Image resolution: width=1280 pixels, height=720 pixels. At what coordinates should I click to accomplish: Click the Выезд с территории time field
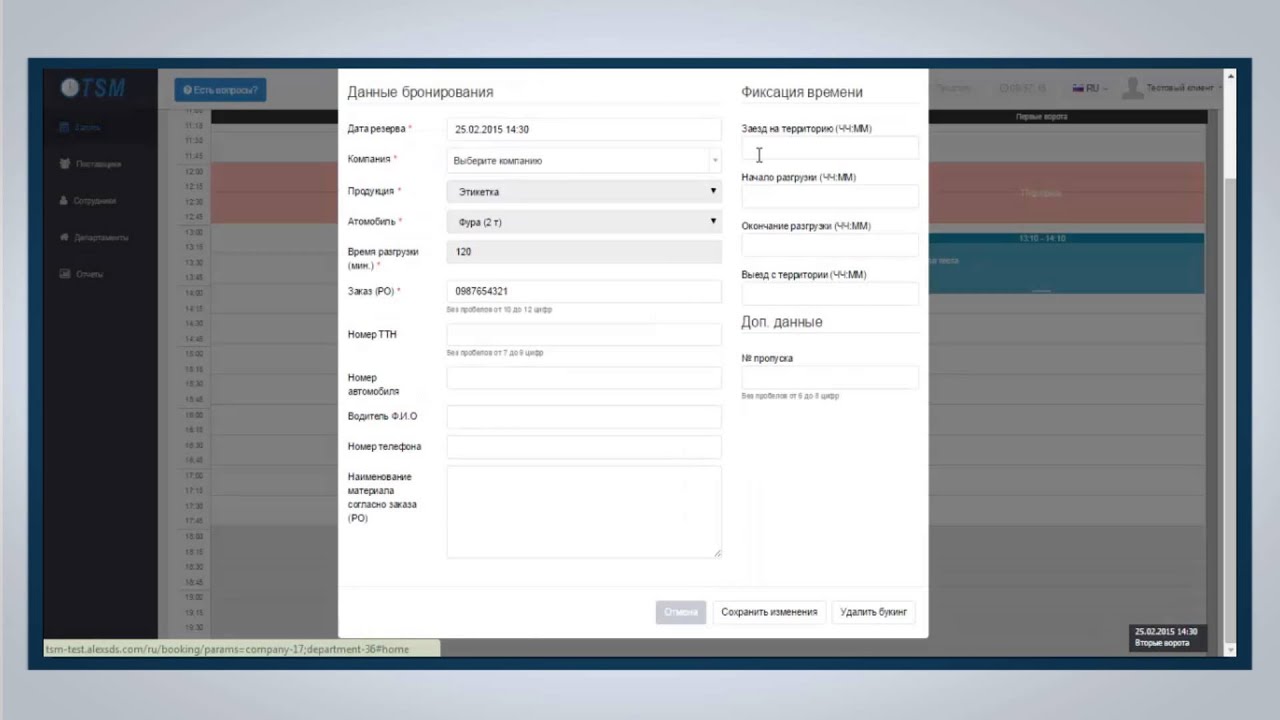[x=830, y=293]
